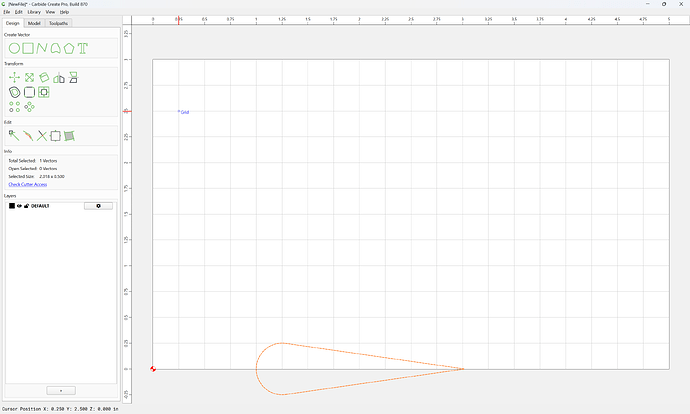The image size is (690, 414).
Task: Click the Total Selected 1 Vectors value
Action: pyautogui.click(x=48, y=161)
